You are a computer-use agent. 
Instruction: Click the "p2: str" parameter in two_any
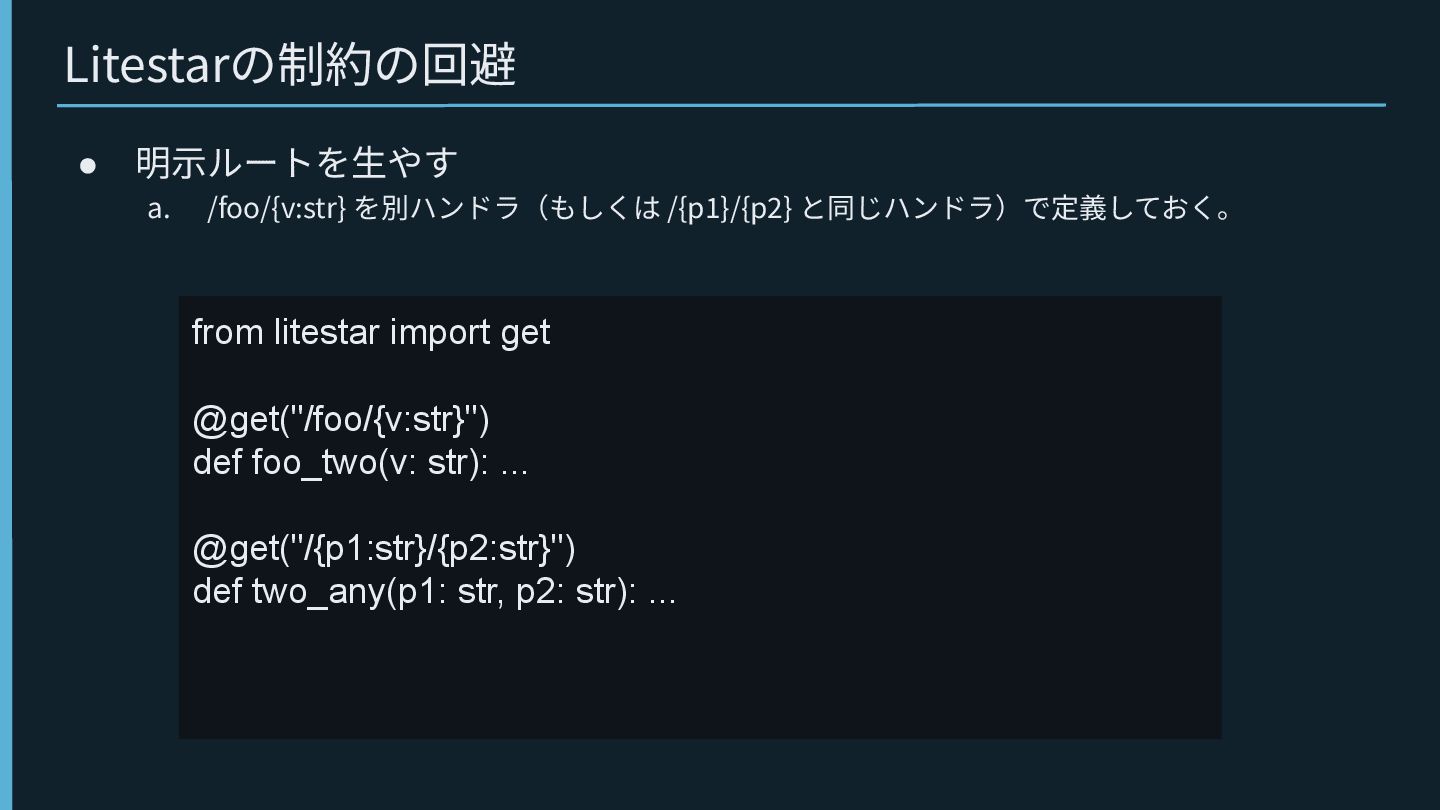coord(564,591)
